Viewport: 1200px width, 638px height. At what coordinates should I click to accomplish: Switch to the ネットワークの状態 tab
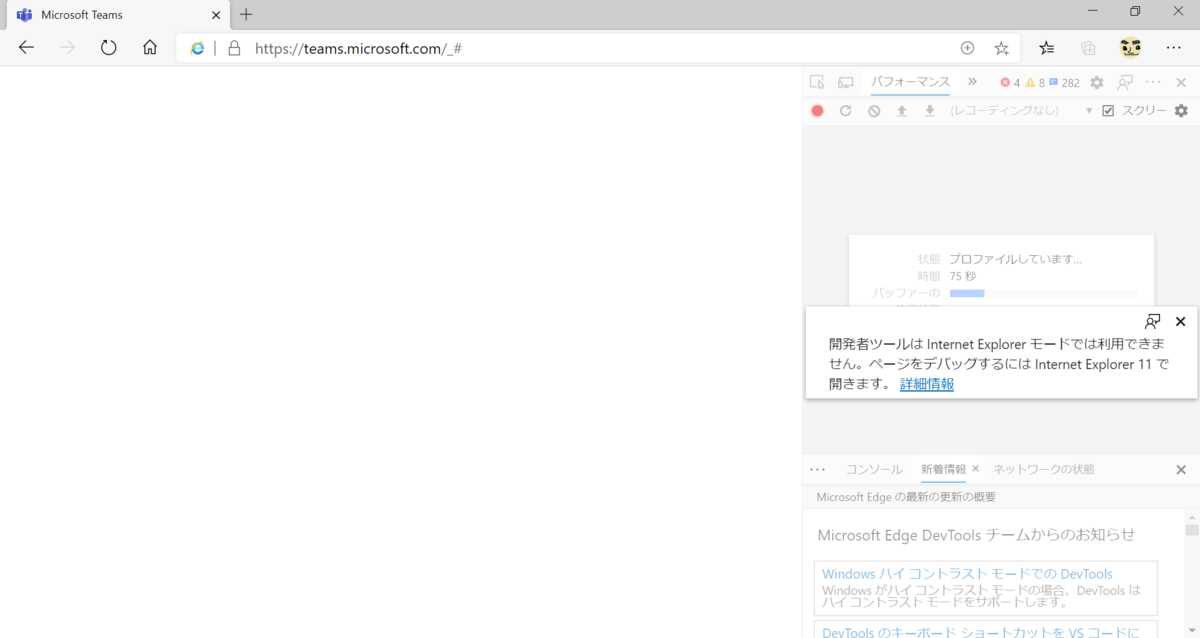tap(1044, 469)
